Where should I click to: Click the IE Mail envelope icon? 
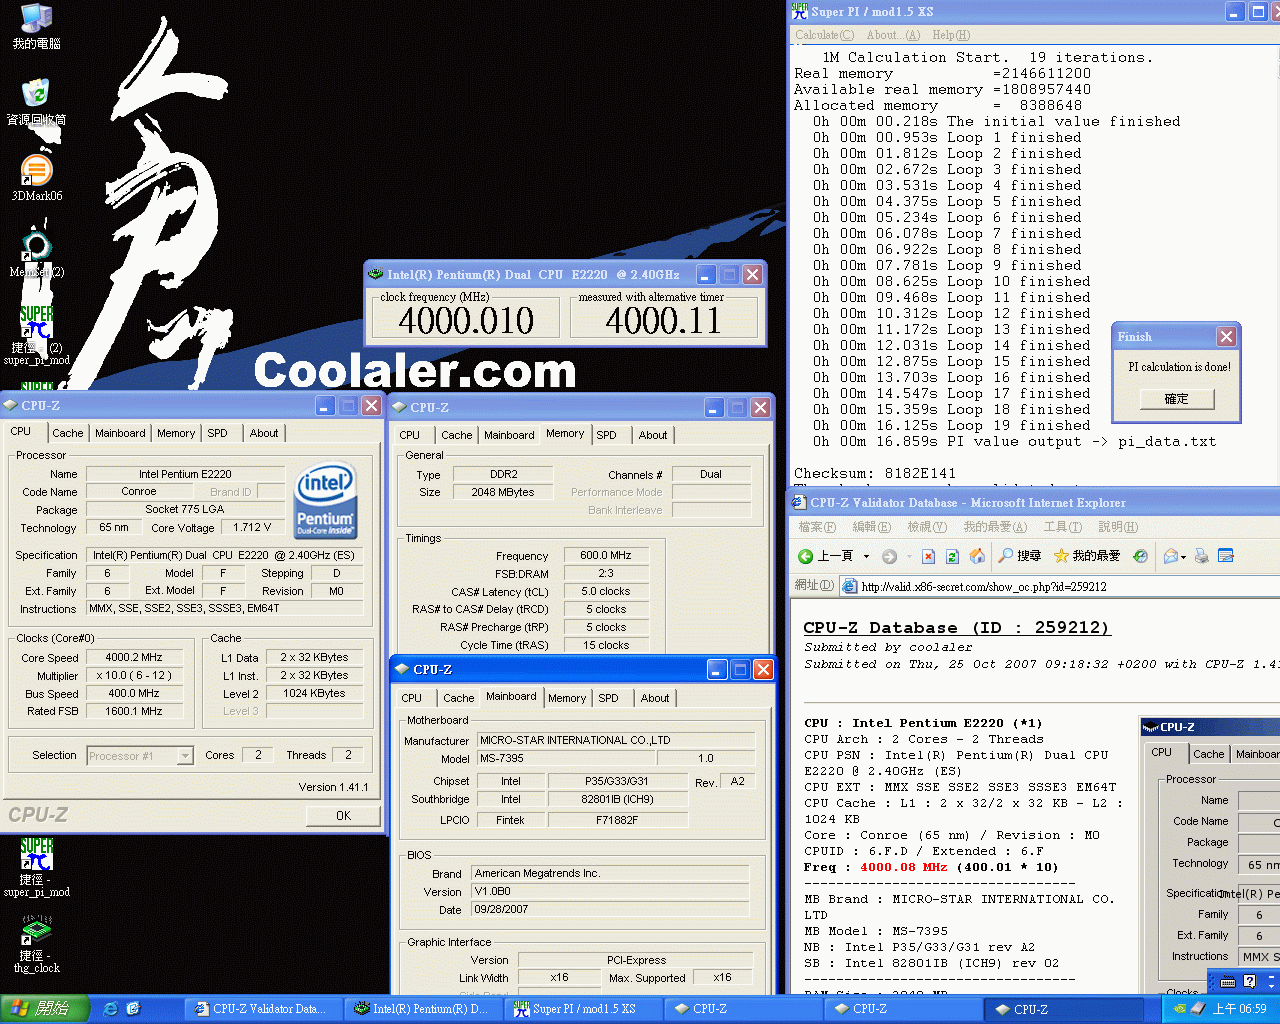1171,556
